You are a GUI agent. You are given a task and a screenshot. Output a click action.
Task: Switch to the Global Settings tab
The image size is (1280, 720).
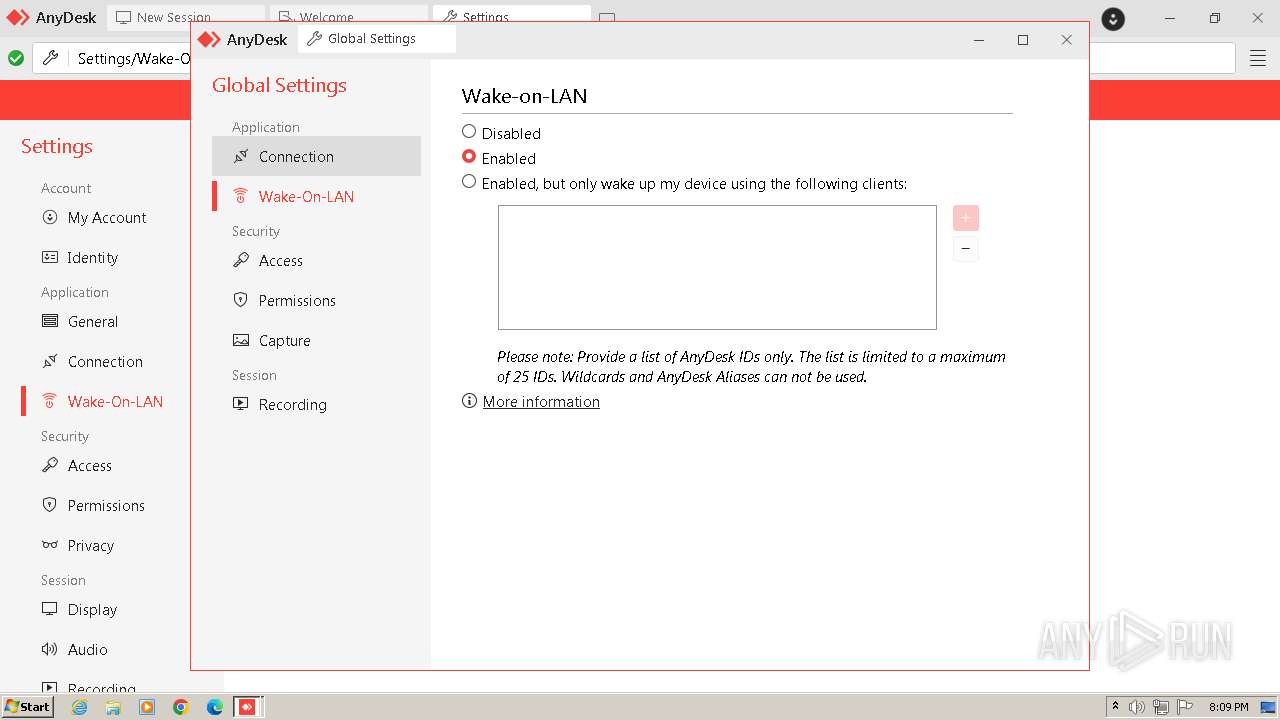pos(376,39)
